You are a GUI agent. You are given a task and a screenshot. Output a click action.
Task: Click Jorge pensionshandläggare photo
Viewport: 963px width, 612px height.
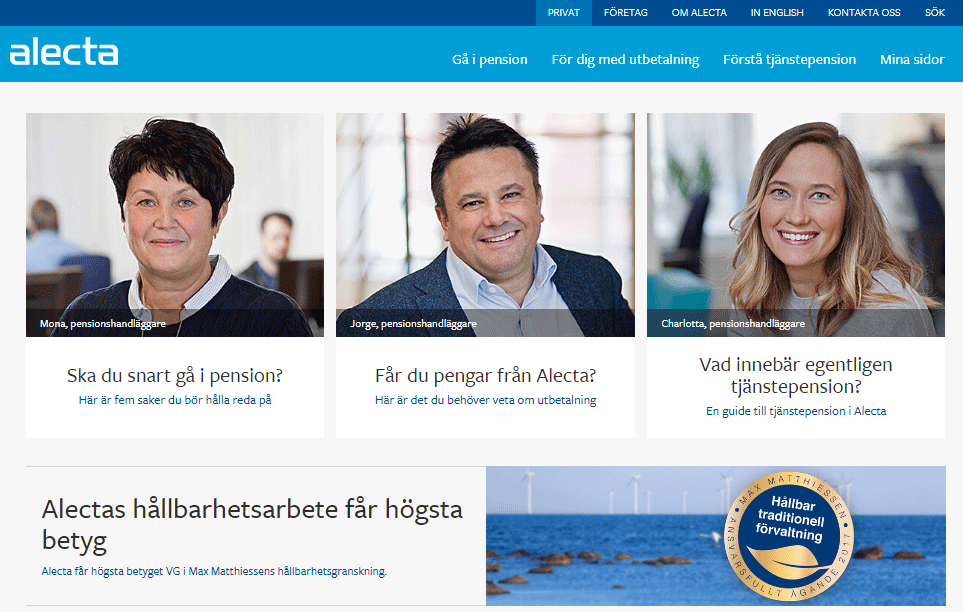point(485,225)
